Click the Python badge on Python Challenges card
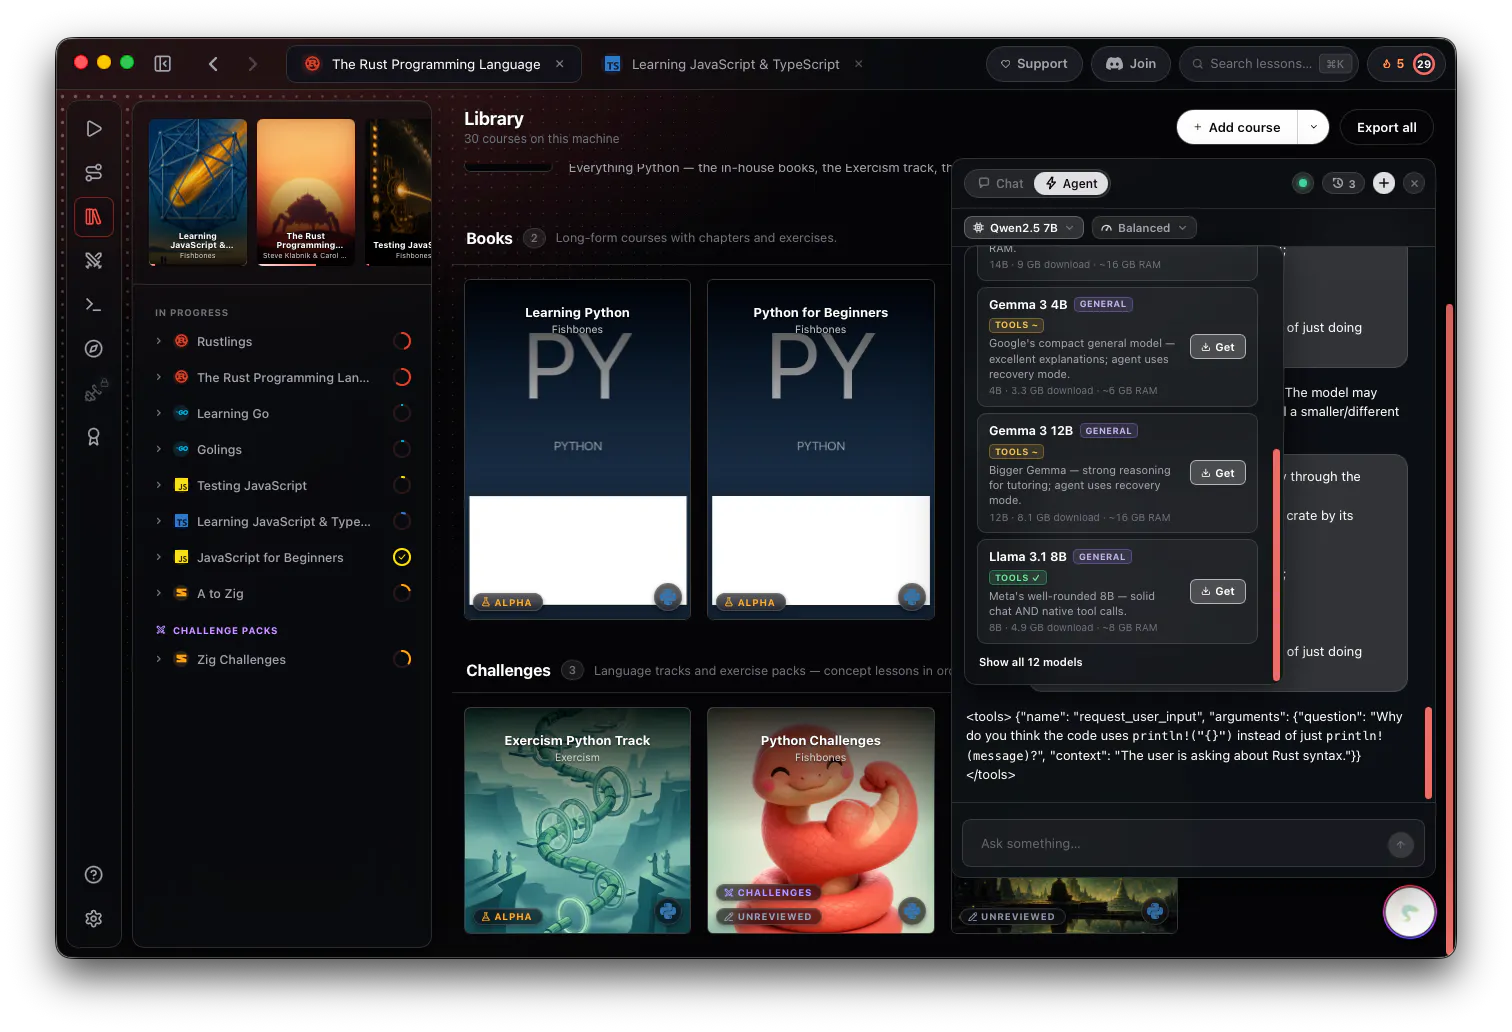Image resolution: width=1512 pixels, height=1032 pixels. [x=911, y=911]
